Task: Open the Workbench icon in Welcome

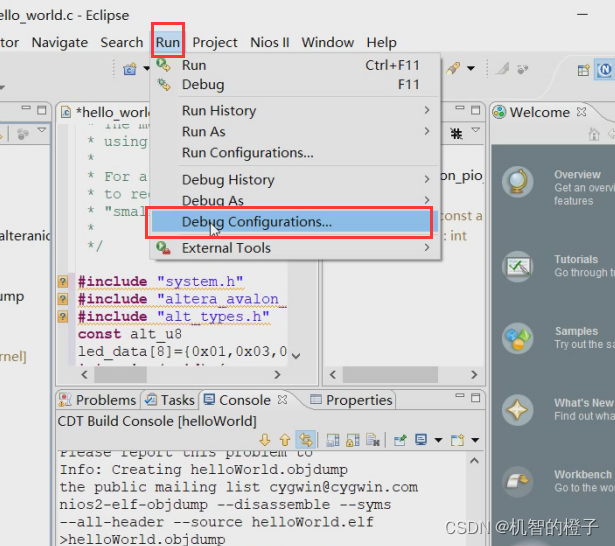Action: pos(518,481)
